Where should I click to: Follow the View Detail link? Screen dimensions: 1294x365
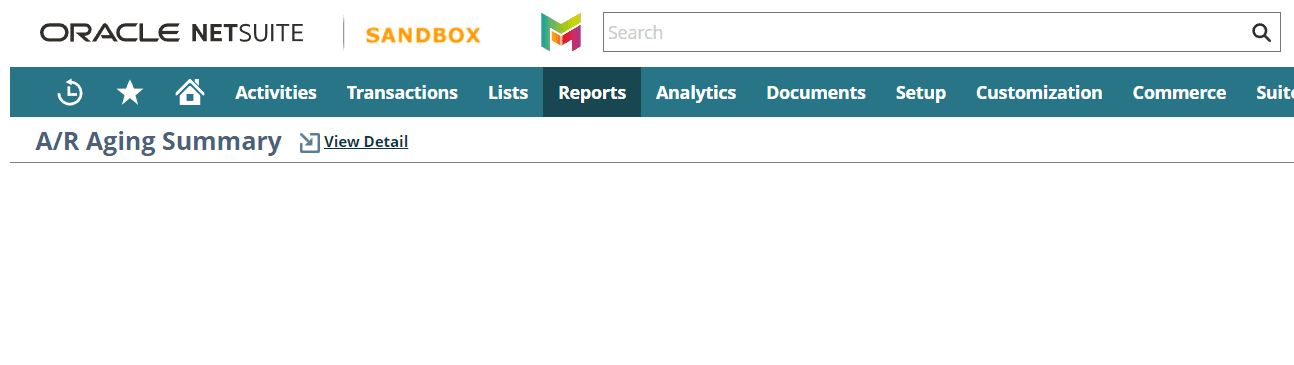point(366,142)
